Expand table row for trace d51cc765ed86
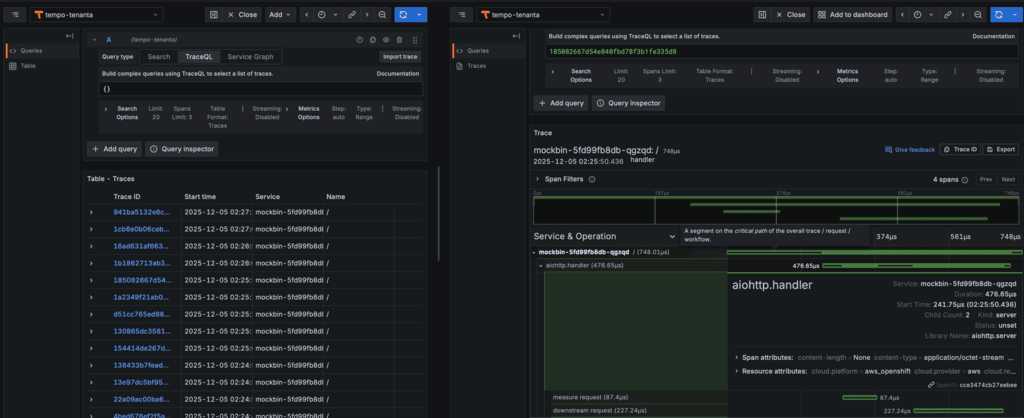1024x418 pixels. pos(91,314)
